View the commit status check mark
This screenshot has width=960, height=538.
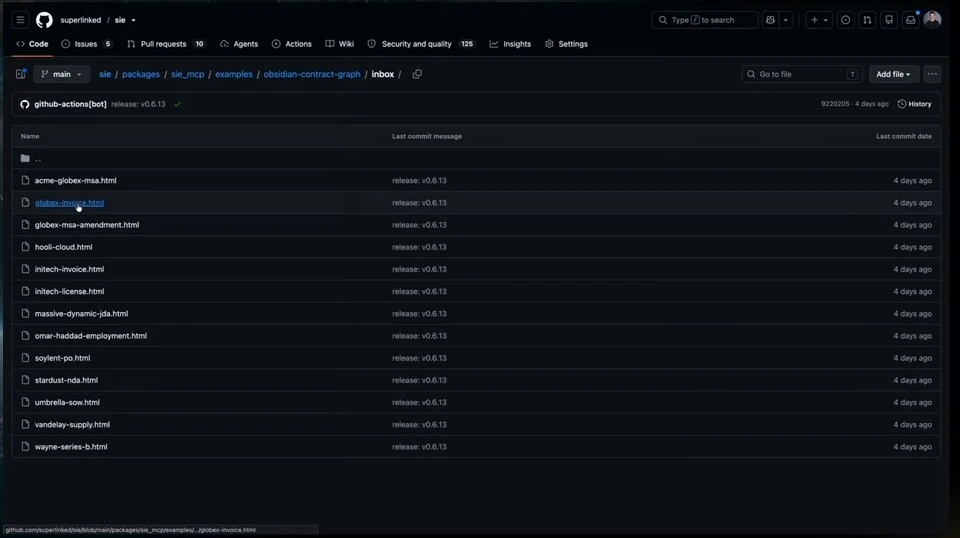tap(178, 104)
